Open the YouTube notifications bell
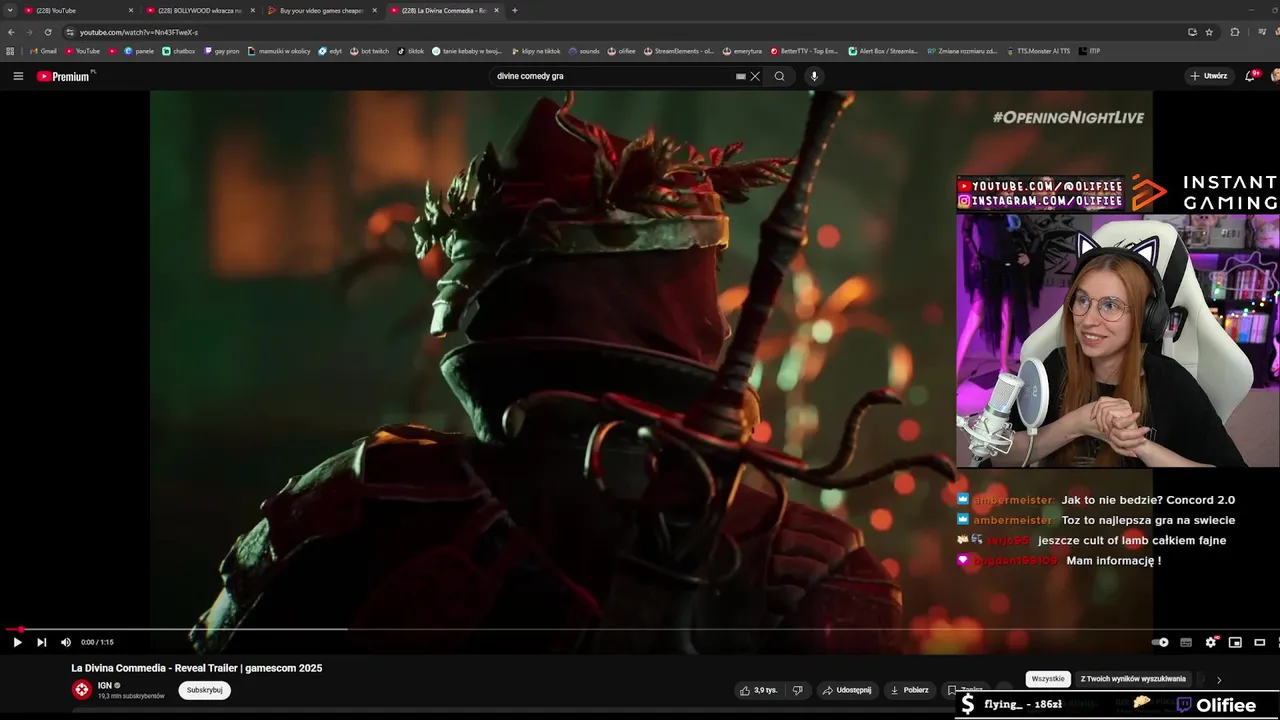This screenshot has height=720, width=1280. (x=1250, y=76)
